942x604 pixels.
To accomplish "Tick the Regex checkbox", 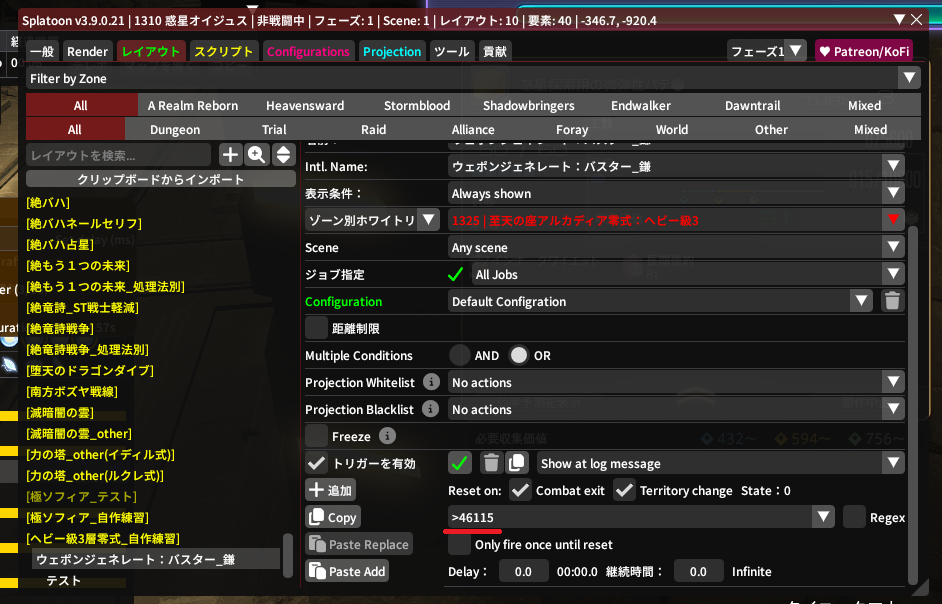I will click(x=854, y=517).
